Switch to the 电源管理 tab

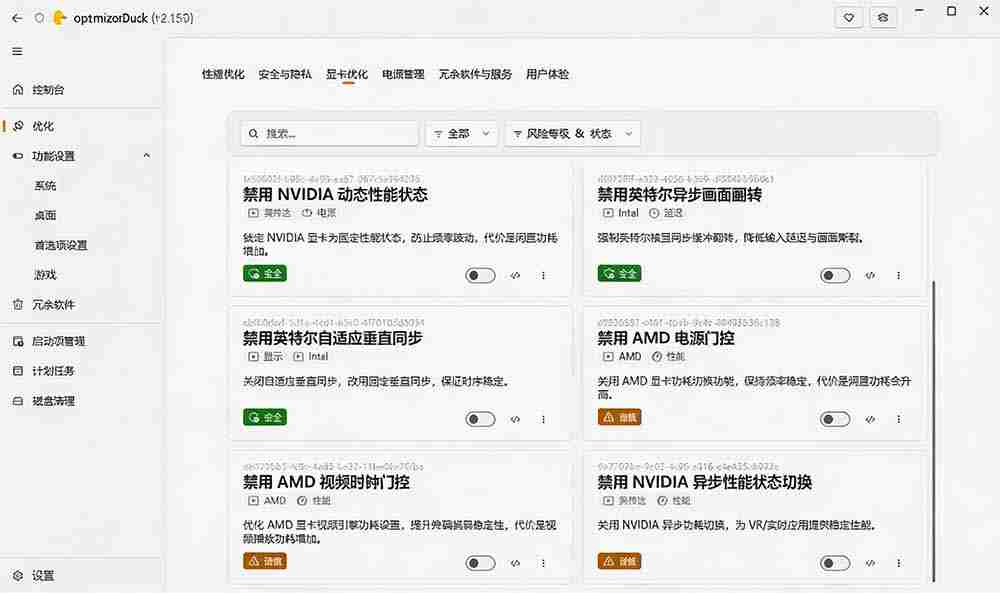[x=403, y=74]
